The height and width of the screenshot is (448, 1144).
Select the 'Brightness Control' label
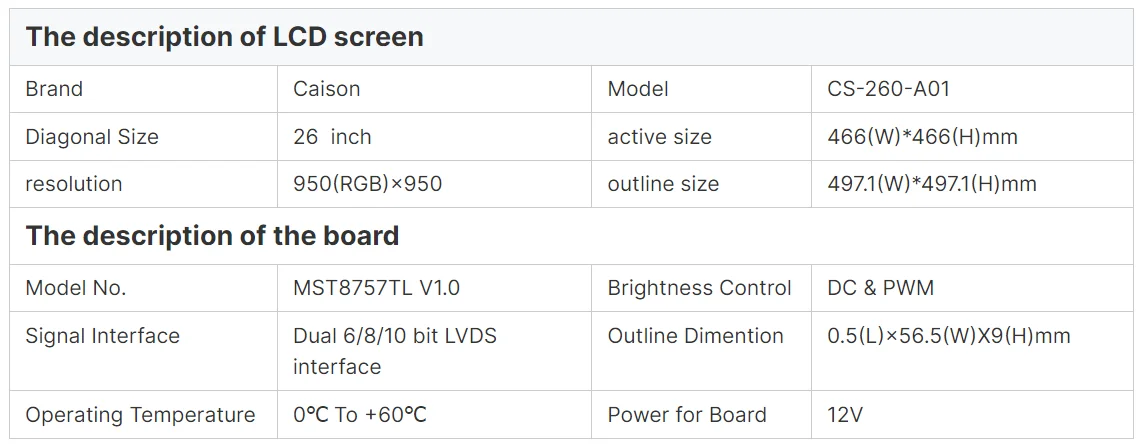pos(699,288)
